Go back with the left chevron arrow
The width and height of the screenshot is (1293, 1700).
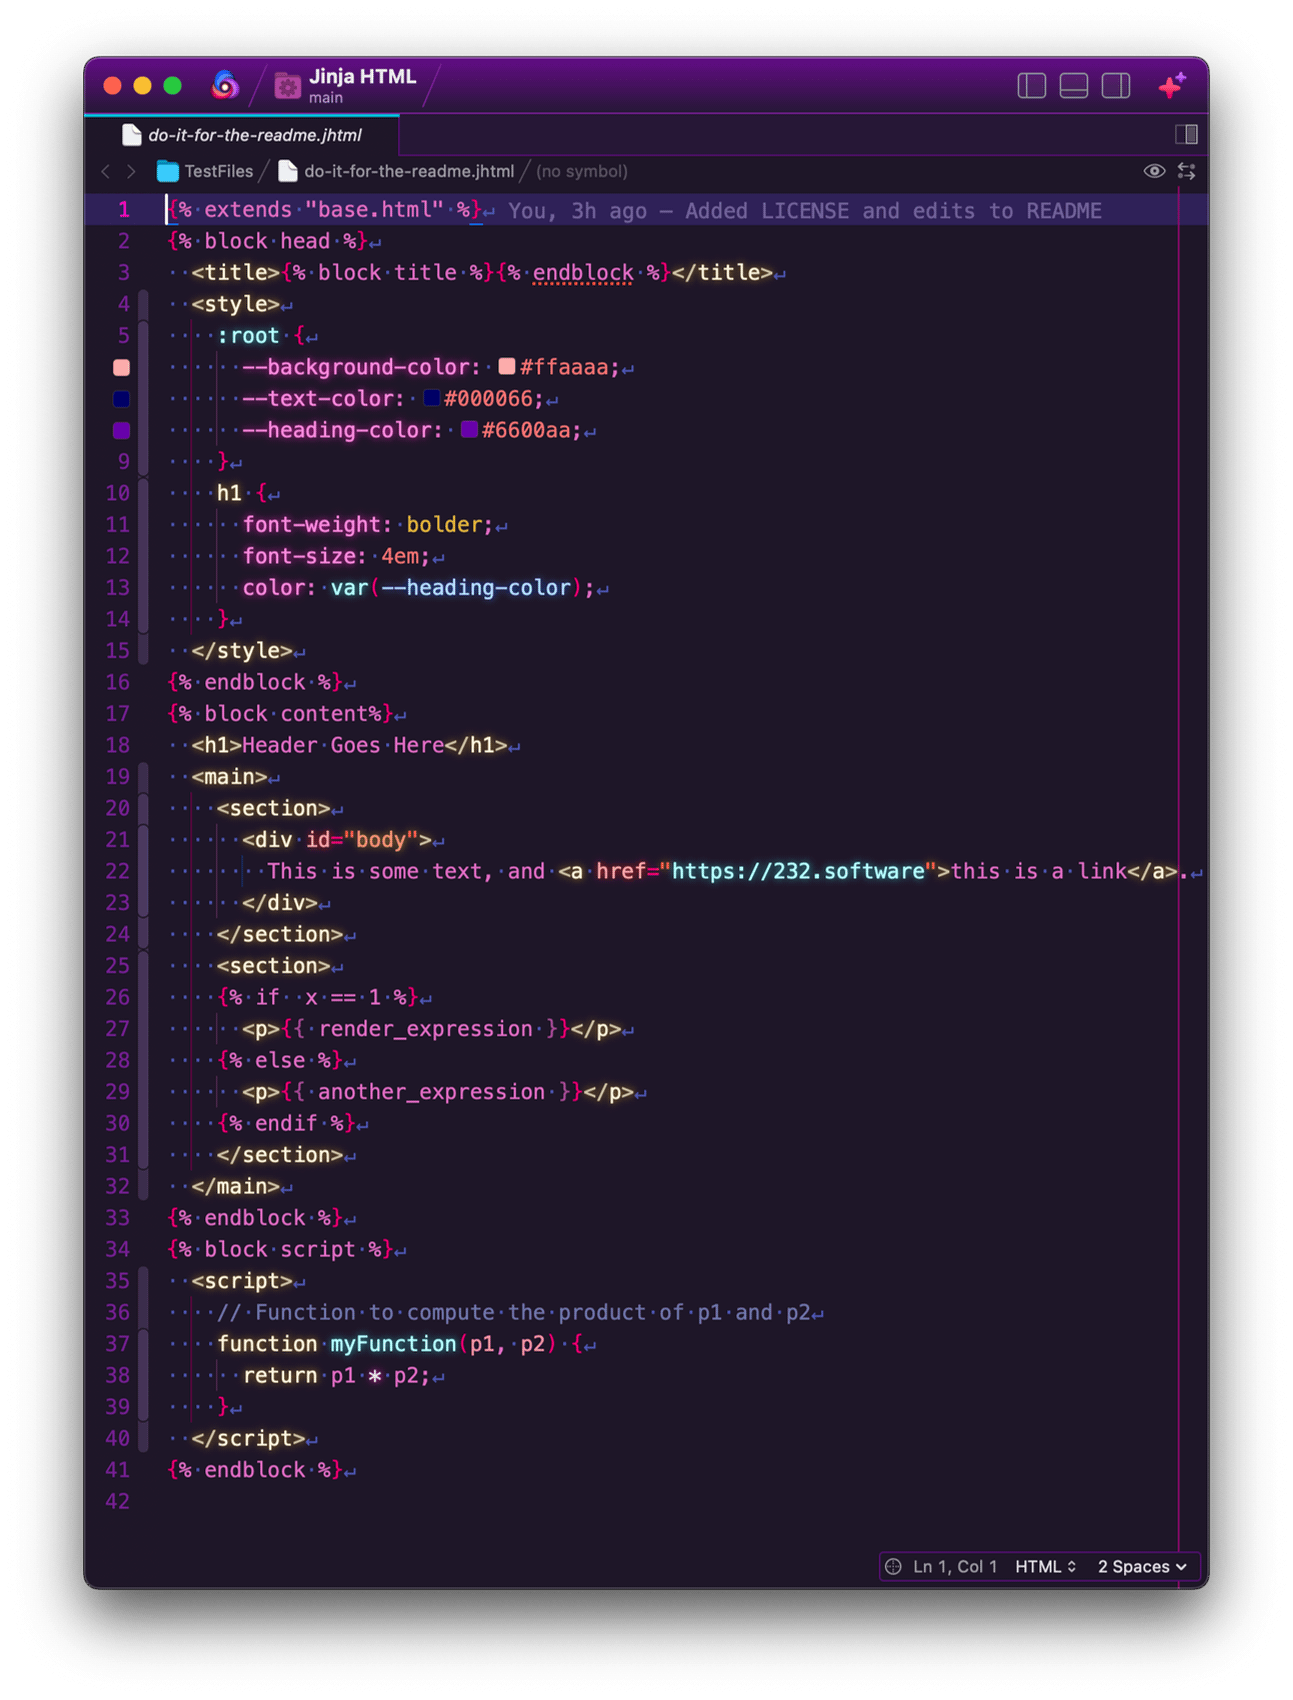tap(106, 172)
